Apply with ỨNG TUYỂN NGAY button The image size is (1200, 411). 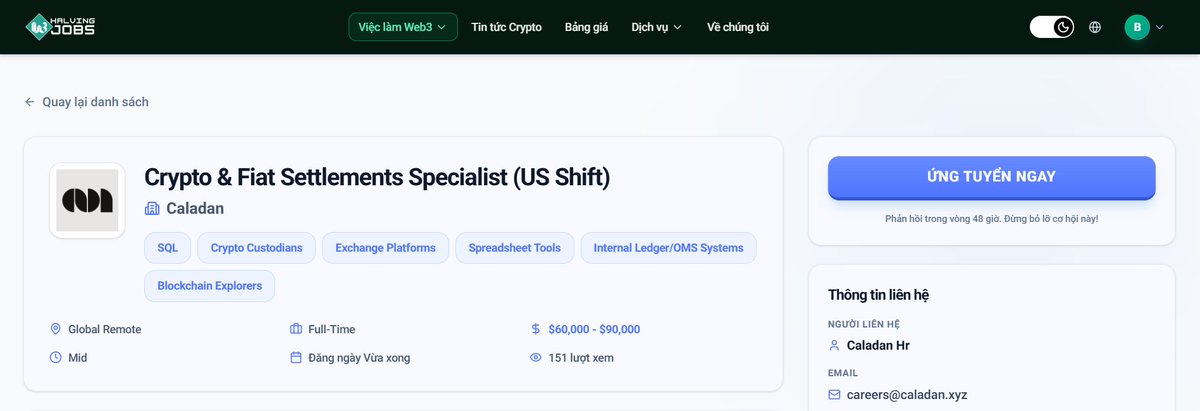point(992,177)
